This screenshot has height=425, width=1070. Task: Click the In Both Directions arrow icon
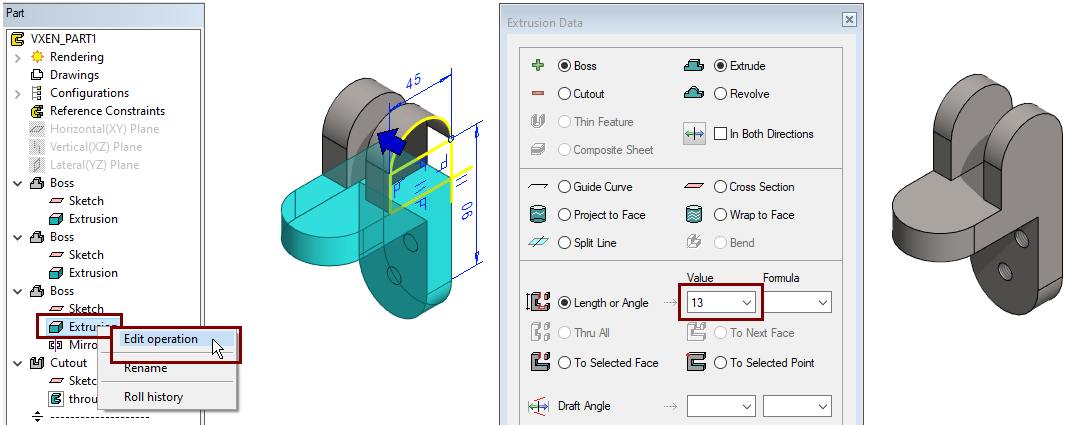[694, 134]
